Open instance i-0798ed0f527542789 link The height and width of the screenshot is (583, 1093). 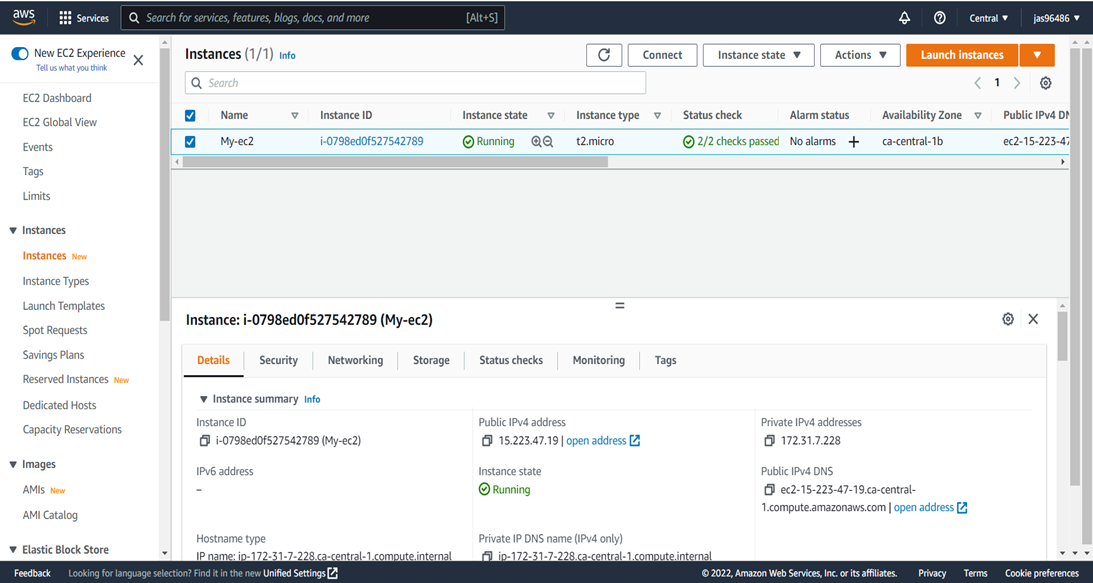372,142
